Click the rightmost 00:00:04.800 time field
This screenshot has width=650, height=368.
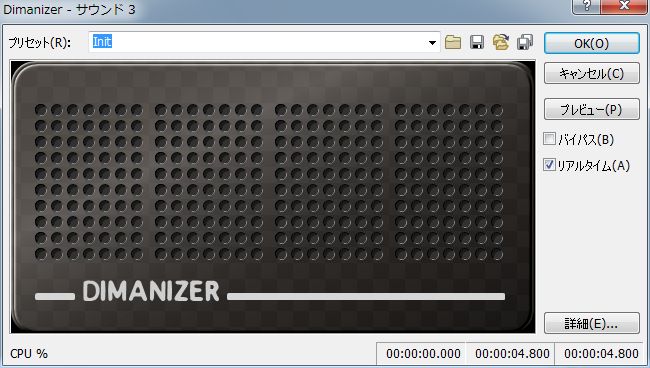click(601, 353)
